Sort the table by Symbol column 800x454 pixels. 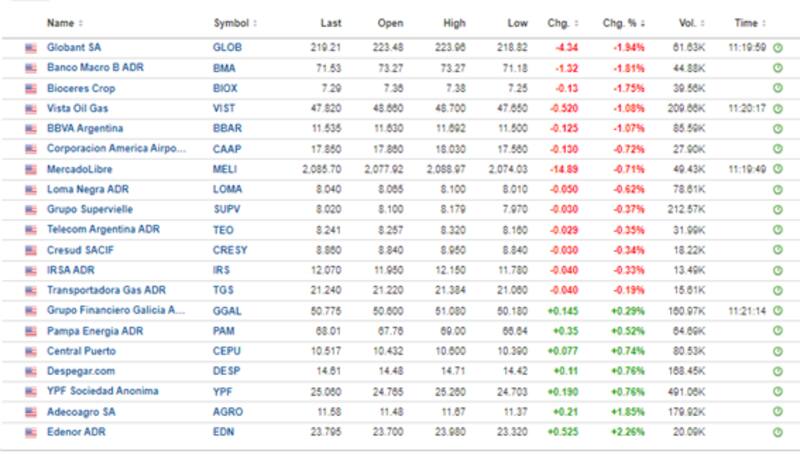coord(235,22)
